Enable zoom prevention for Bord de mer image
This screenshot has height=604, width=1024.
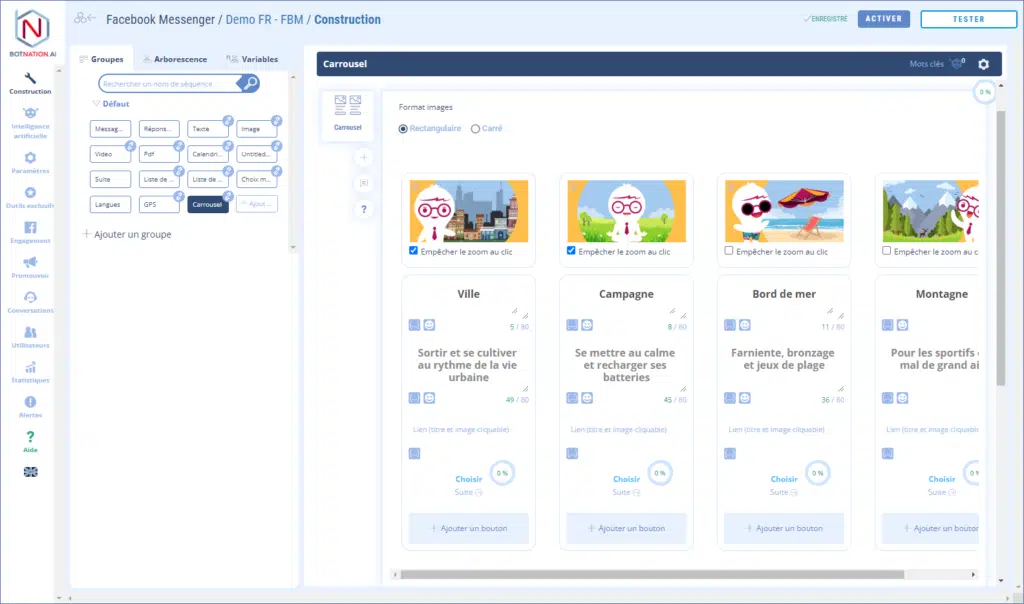point(729,251)
